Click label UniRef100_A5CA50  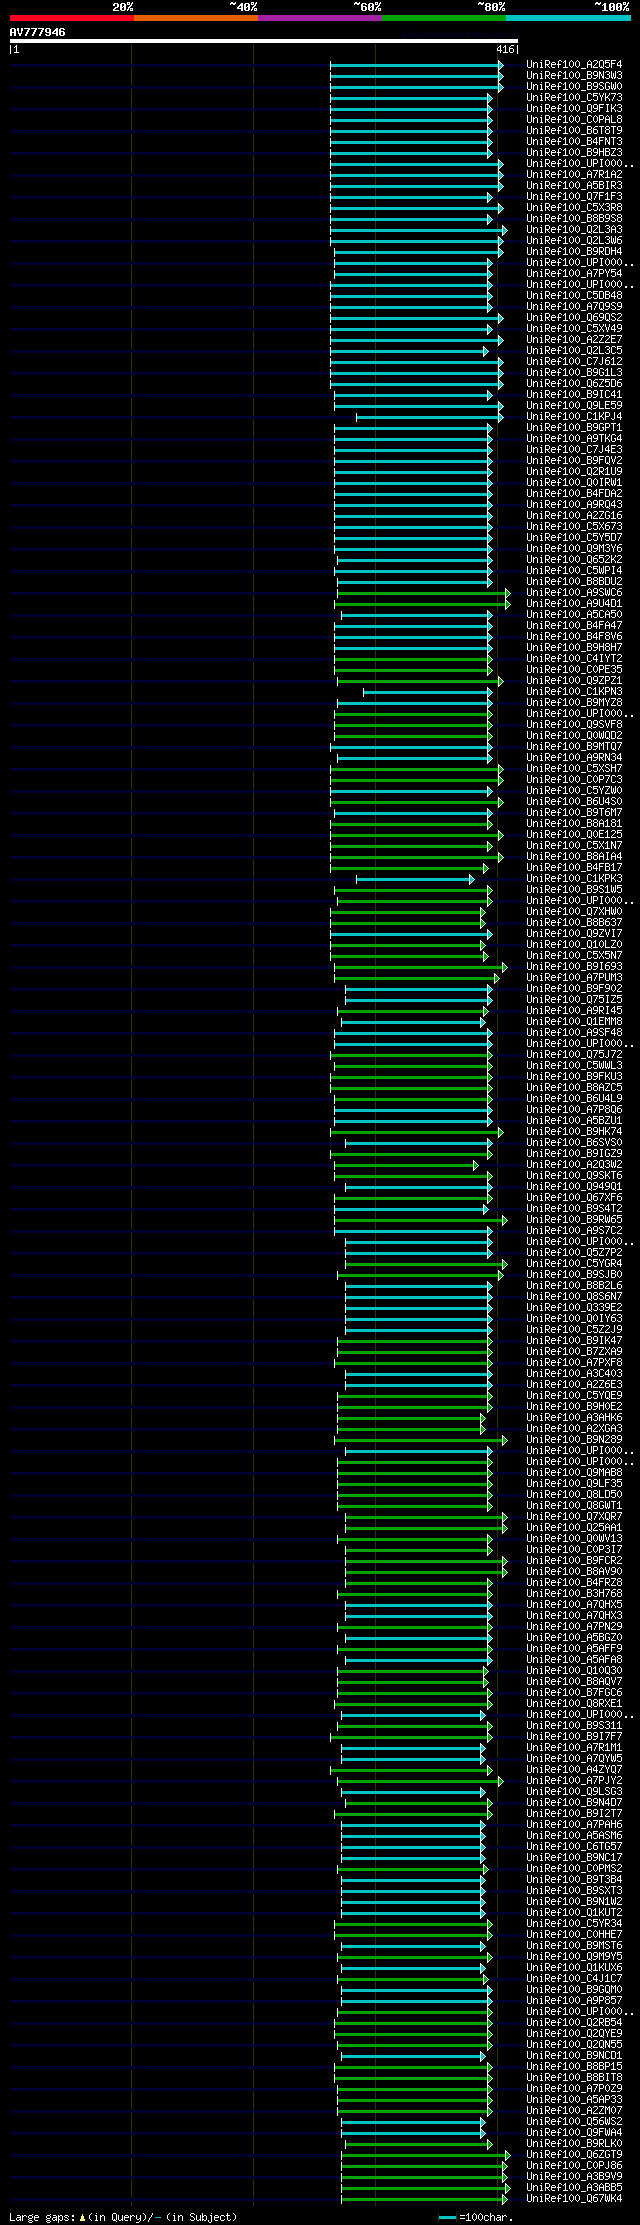coord(574,615)
